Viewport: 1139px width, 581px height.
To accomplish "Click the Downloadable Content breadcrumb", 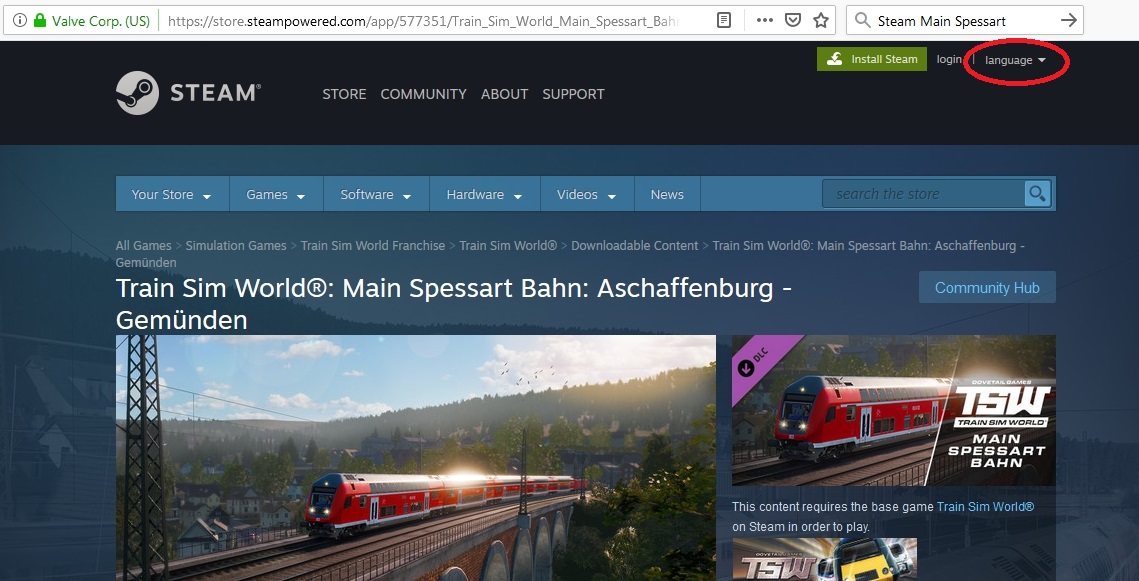I will (x=634, y=245).
